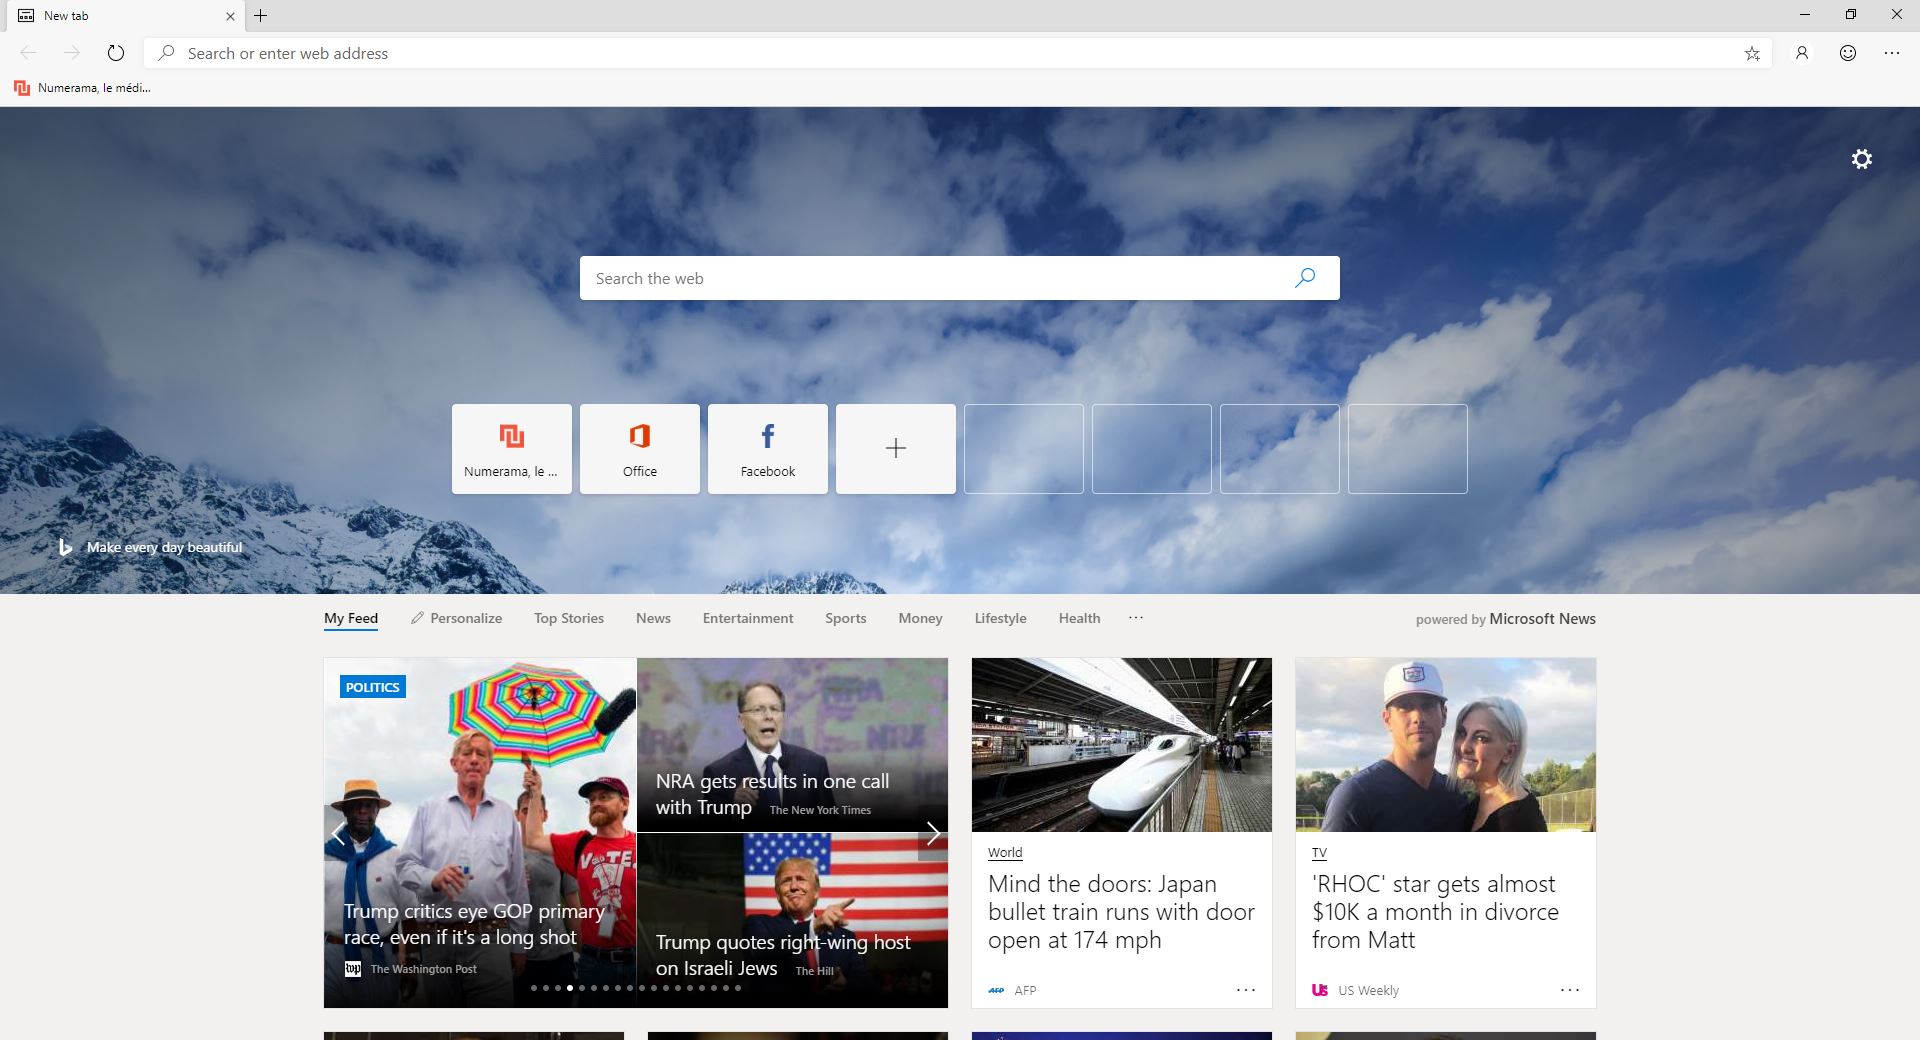Open the Numerama bookmark in favorites bar
1920x1040 pixels.
pos(83,88)
